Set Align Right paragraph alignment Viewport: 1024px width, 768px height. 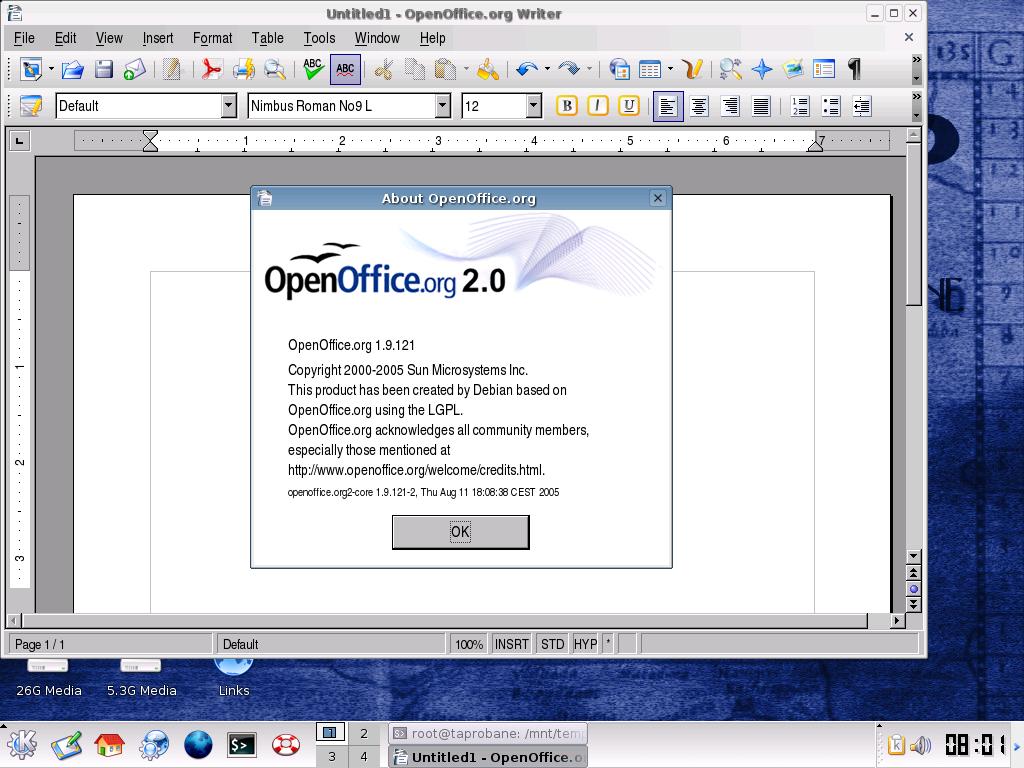(x=730, y=106)
